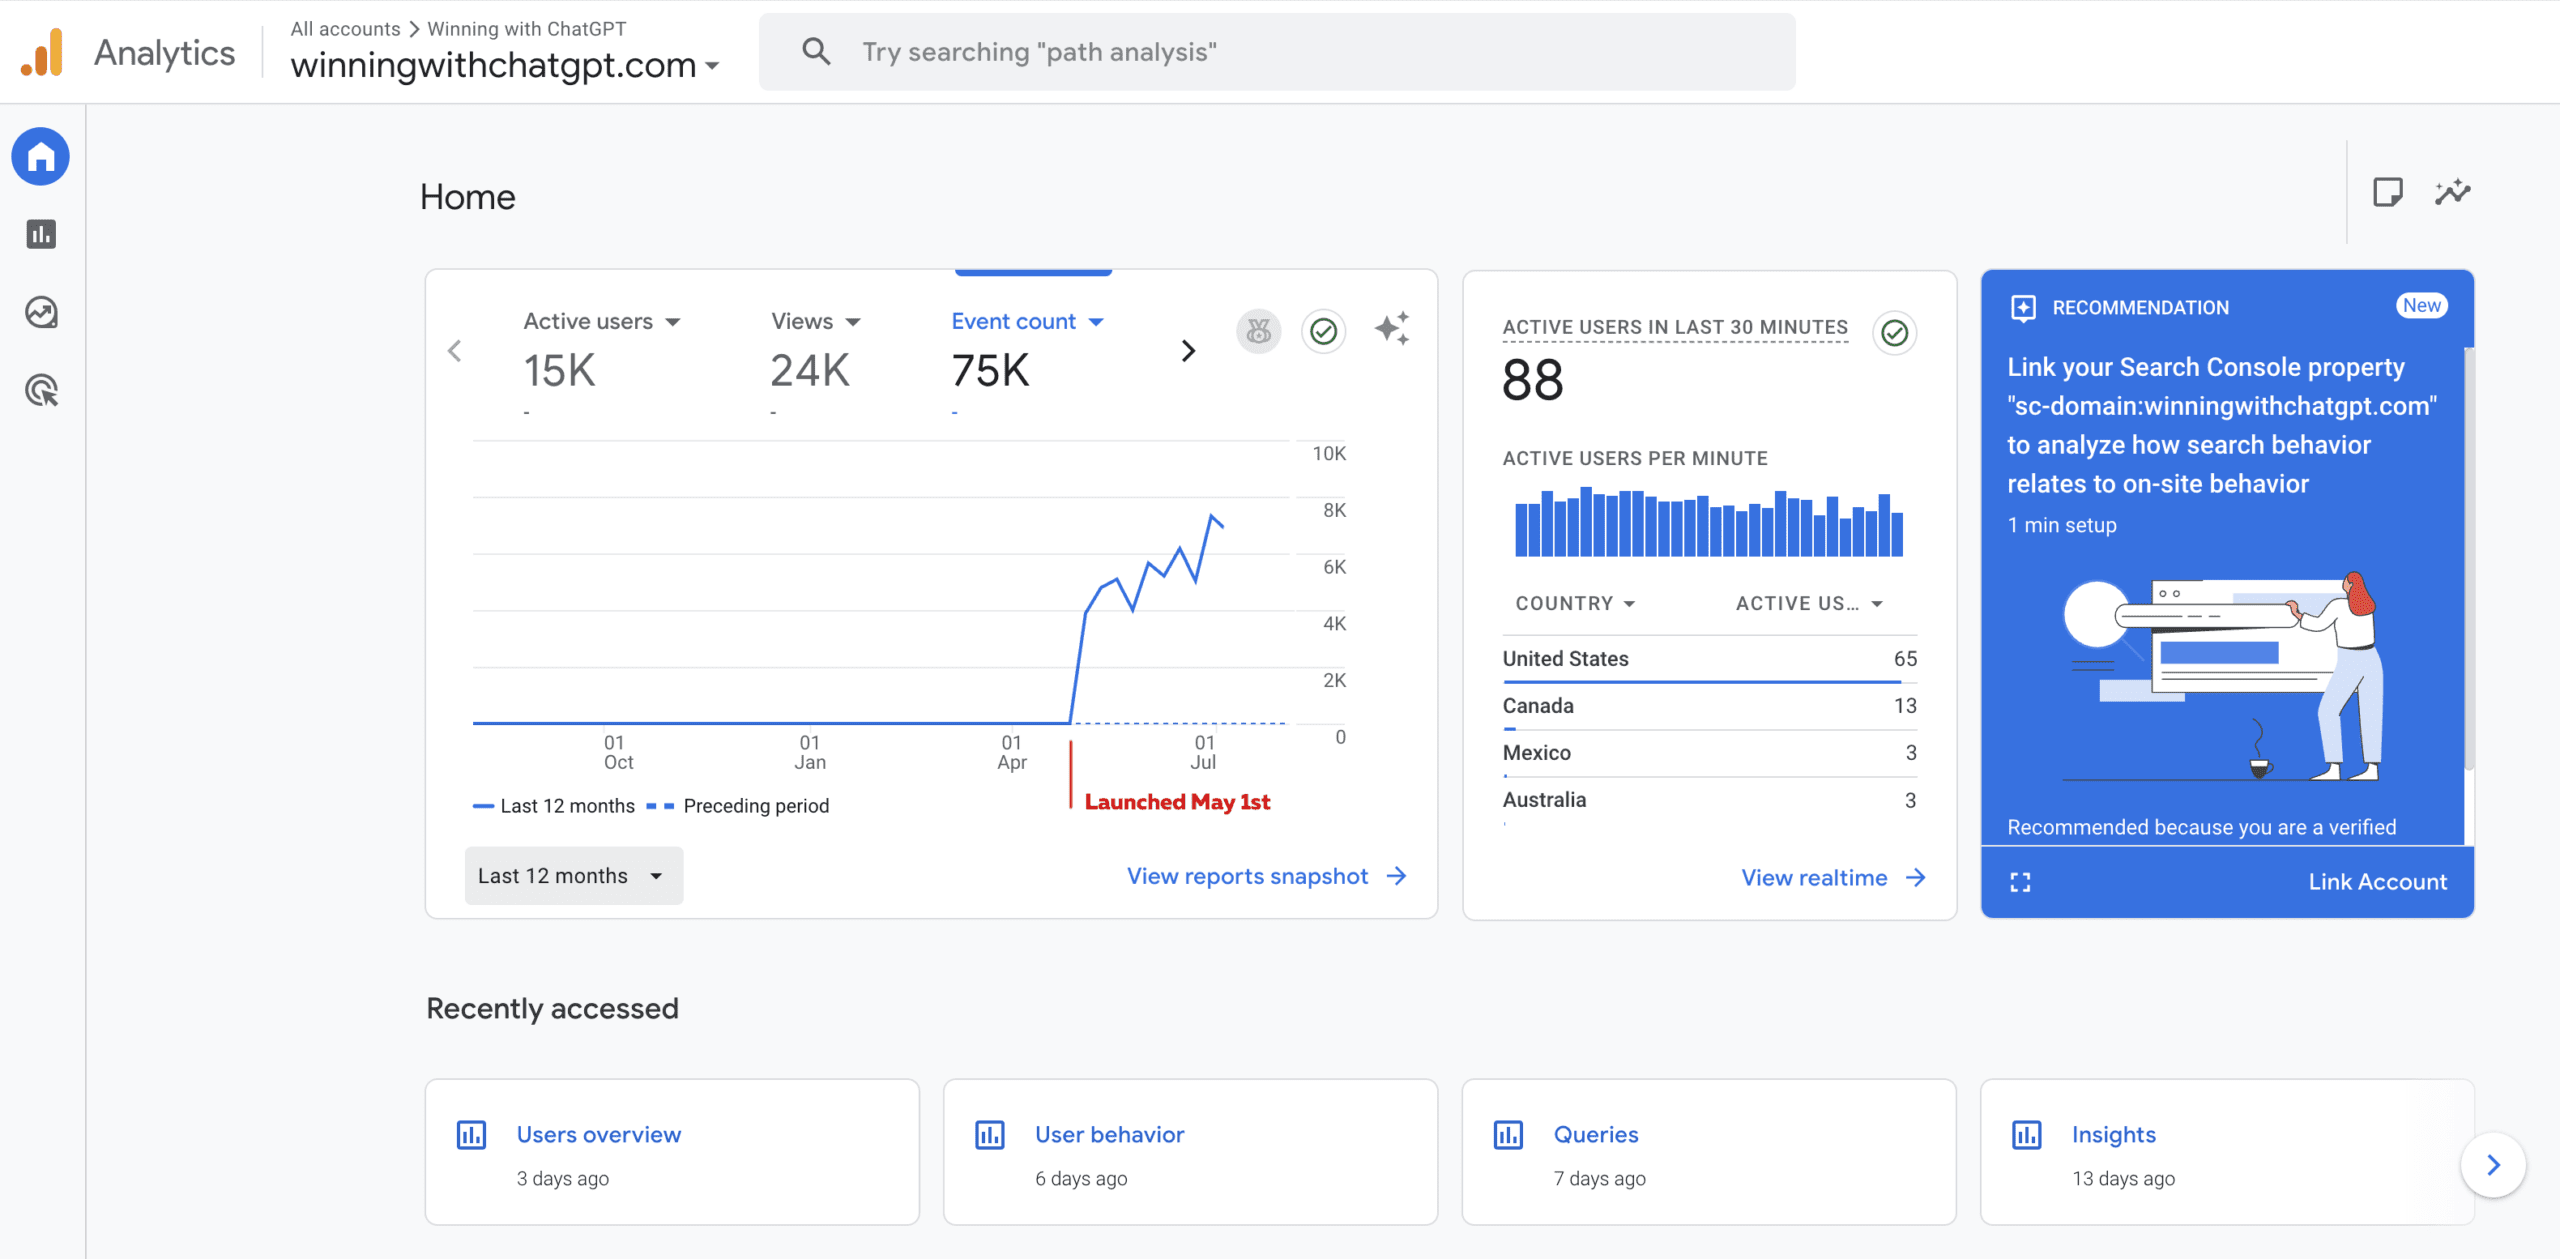This screenshot has height=1259, width=2560.
Task: Open the Insights sparkline icon at top right
Action: tap(2453, 192)
